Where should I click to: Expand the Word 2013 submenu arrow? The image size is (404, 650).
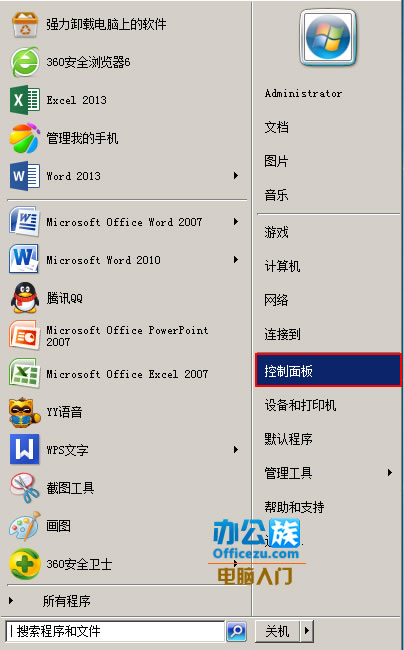[x=236, y=176]
